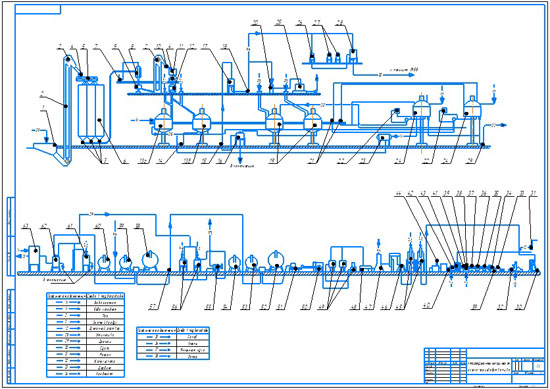Screen dimensions: 550x389
Task: Select the bottom row of the small legend table
Action: pyautogui.click(x=173, y=356)
